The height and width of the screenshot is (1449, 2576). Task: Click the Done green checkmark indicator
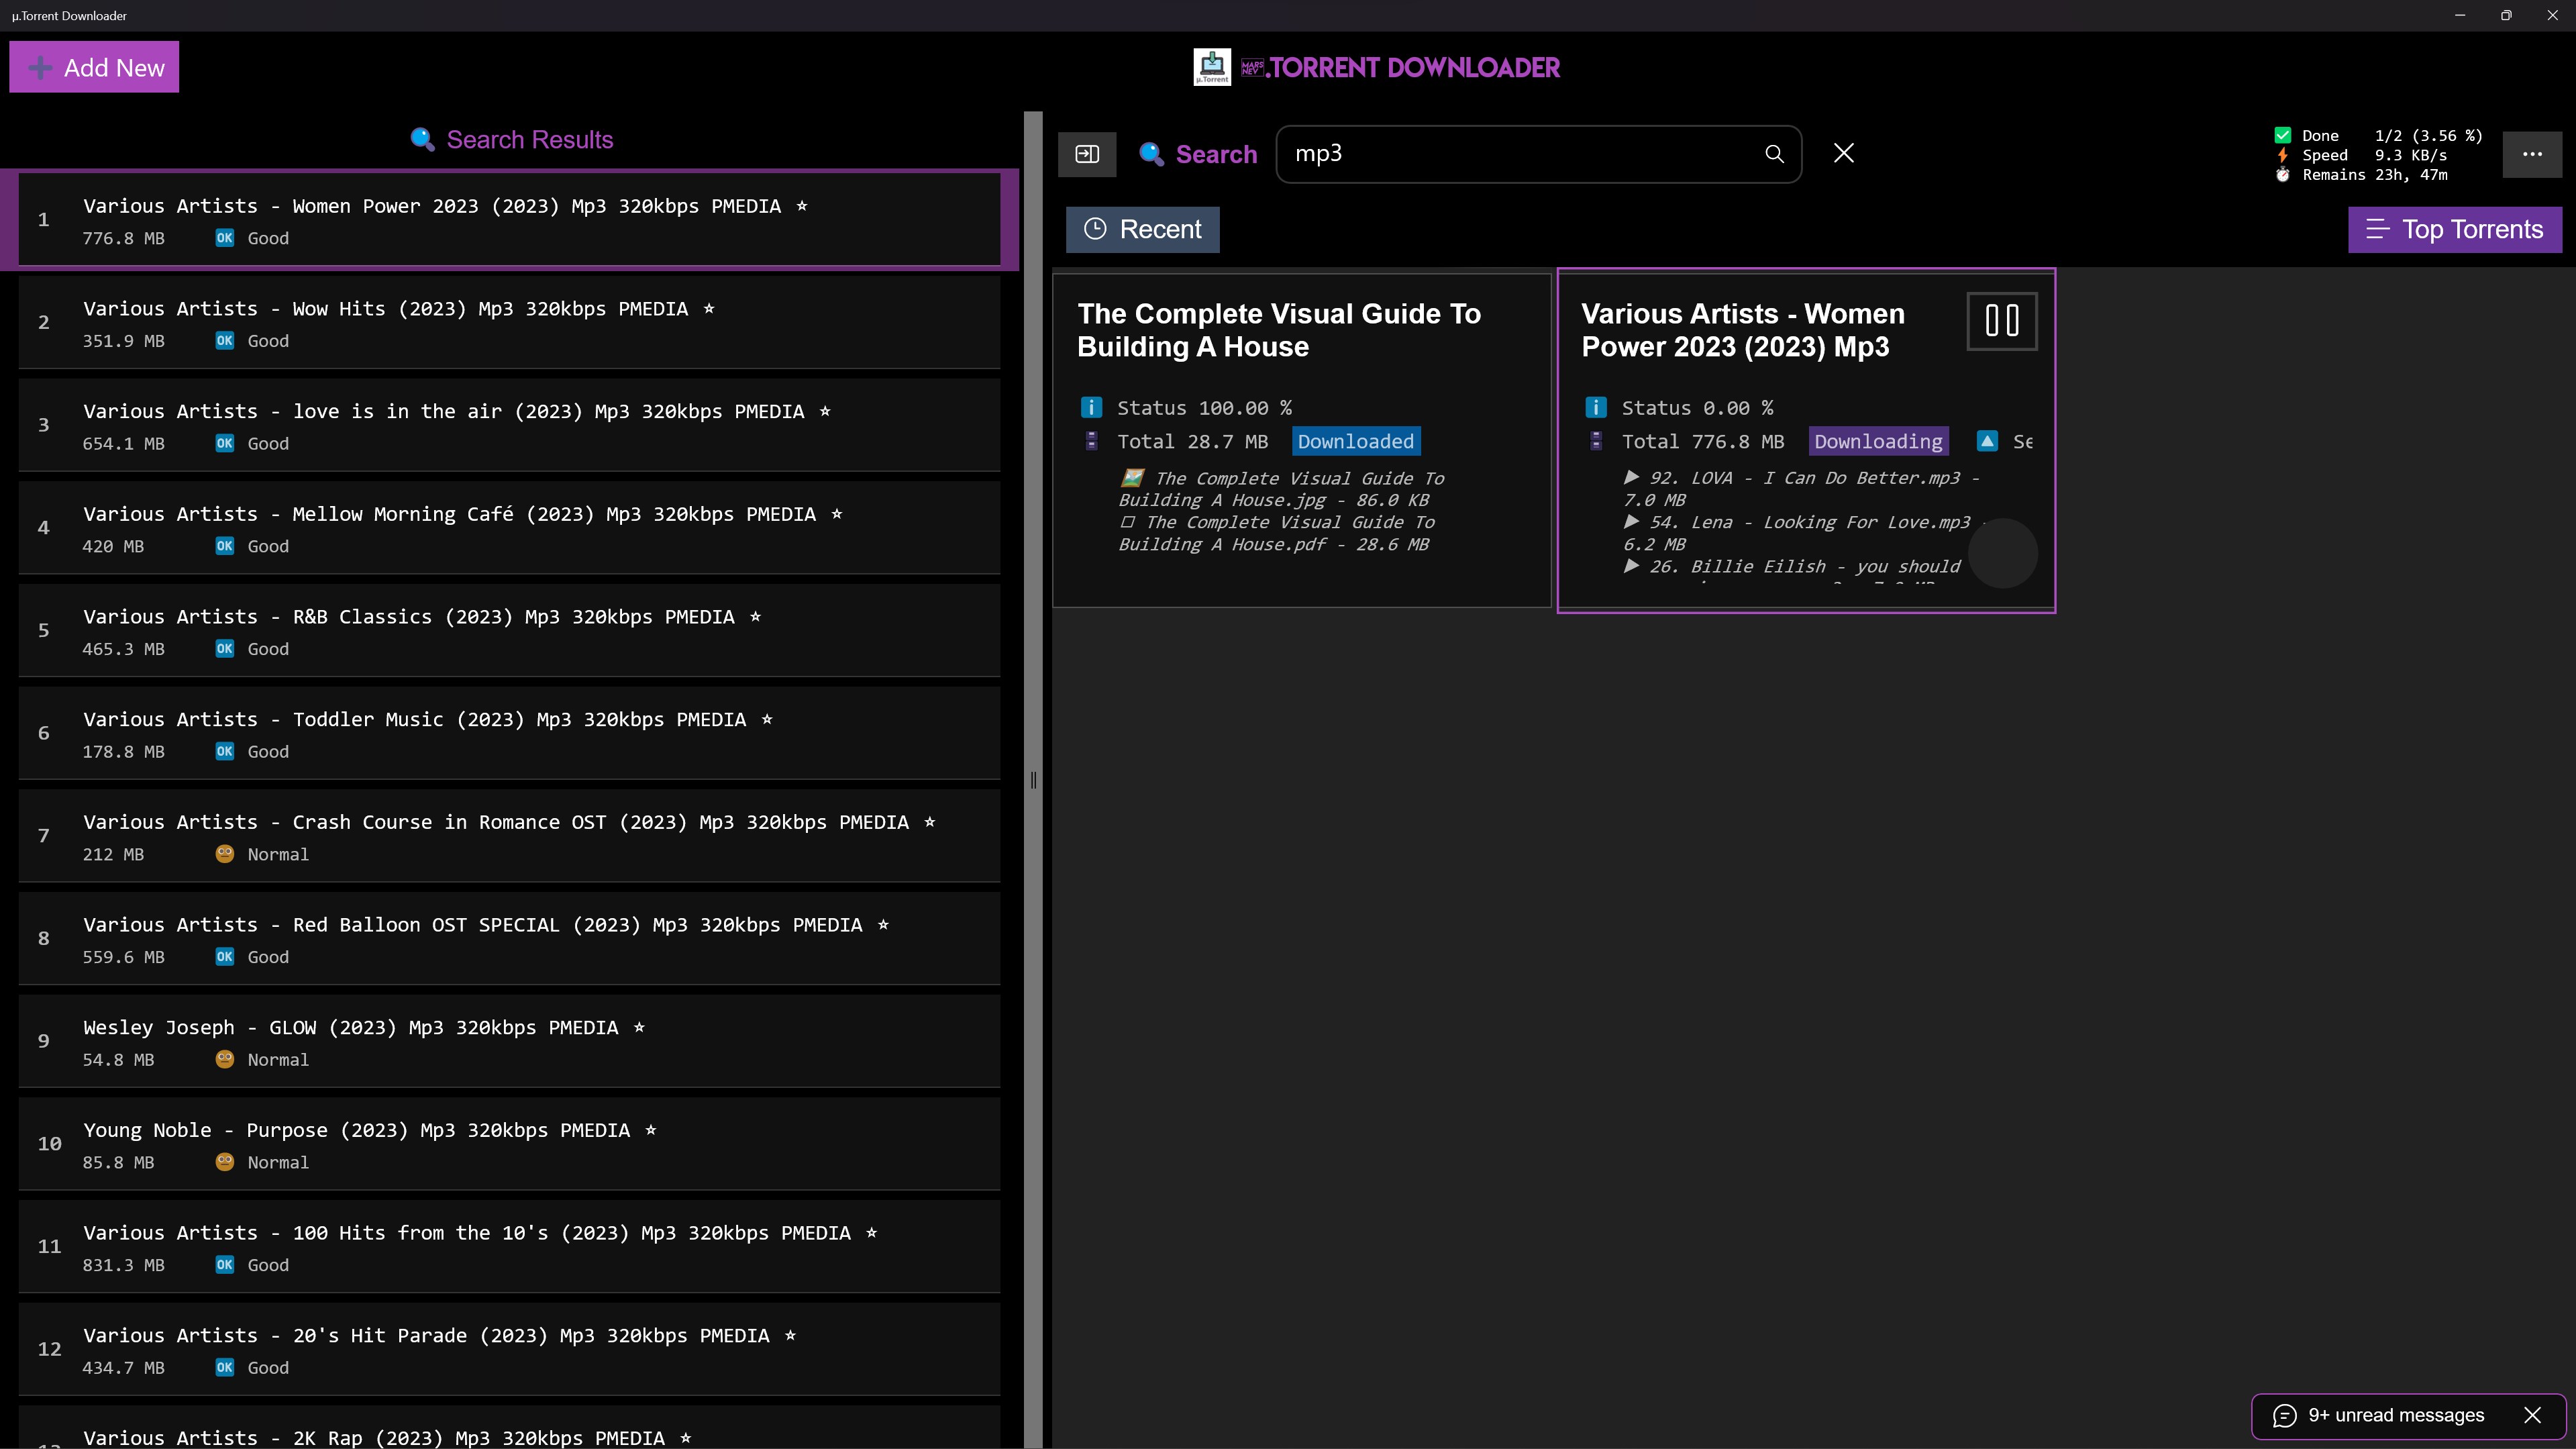(2283, 136)
